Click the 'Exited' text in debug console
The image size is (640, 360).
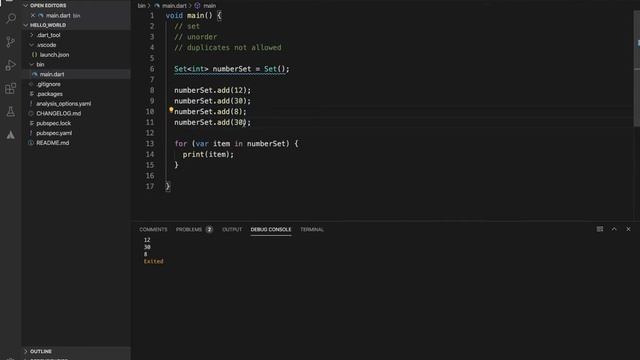point(153,261)
